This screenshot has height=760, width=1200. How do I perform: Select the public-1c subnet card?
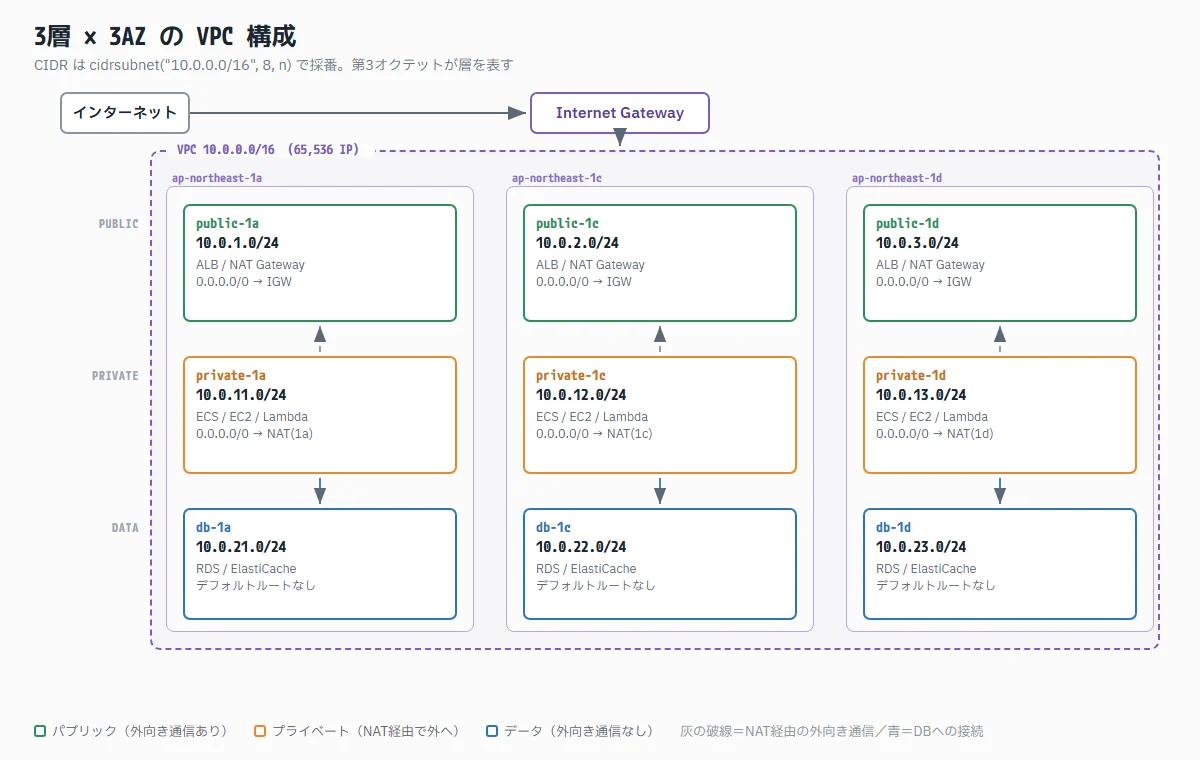pos(660,263)
